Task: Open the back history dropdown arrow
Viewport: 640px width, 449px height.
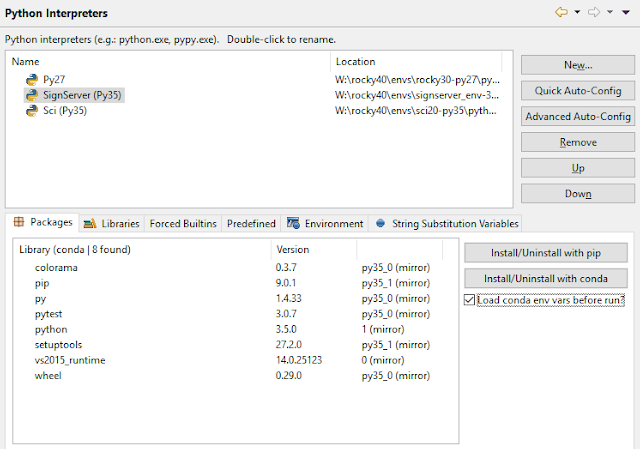Action: click(x=577, y=12)
